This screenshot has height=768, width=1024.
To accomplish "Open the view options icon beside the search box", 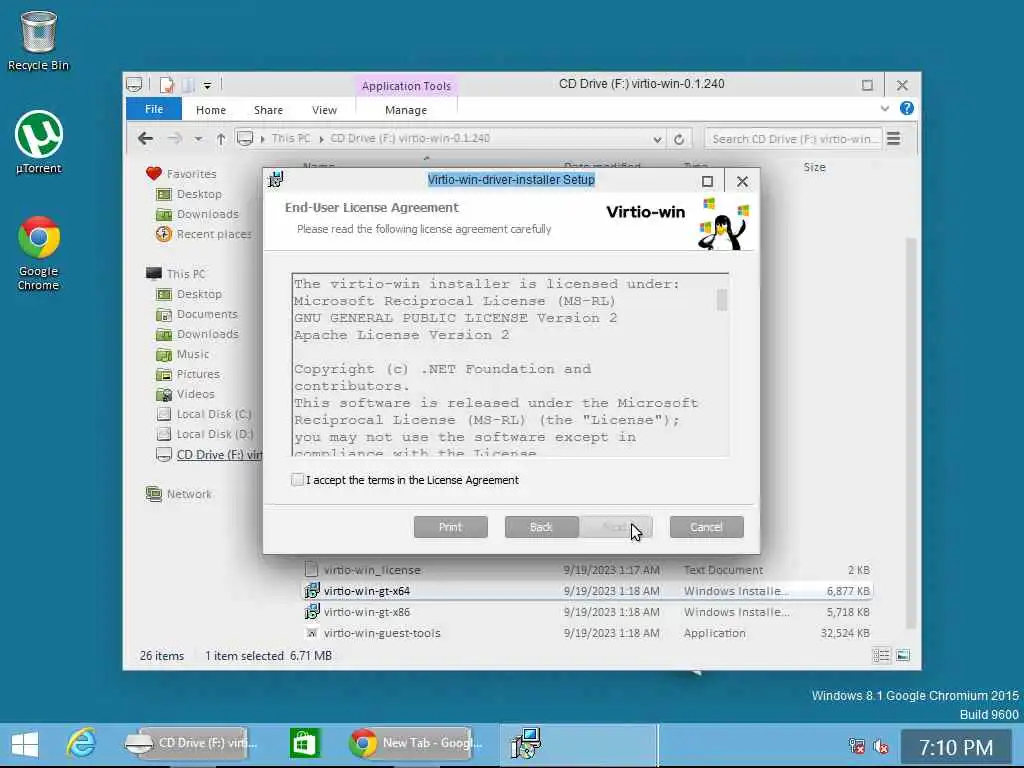I will click(x=893, y=138).
